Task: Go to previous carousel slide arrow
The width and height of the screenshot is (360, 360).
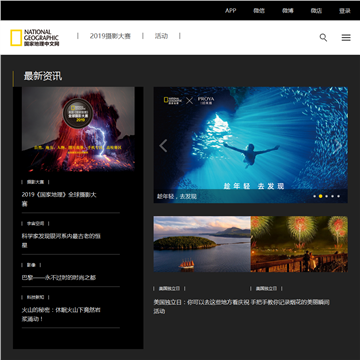Action: click(x=163, y=146)
